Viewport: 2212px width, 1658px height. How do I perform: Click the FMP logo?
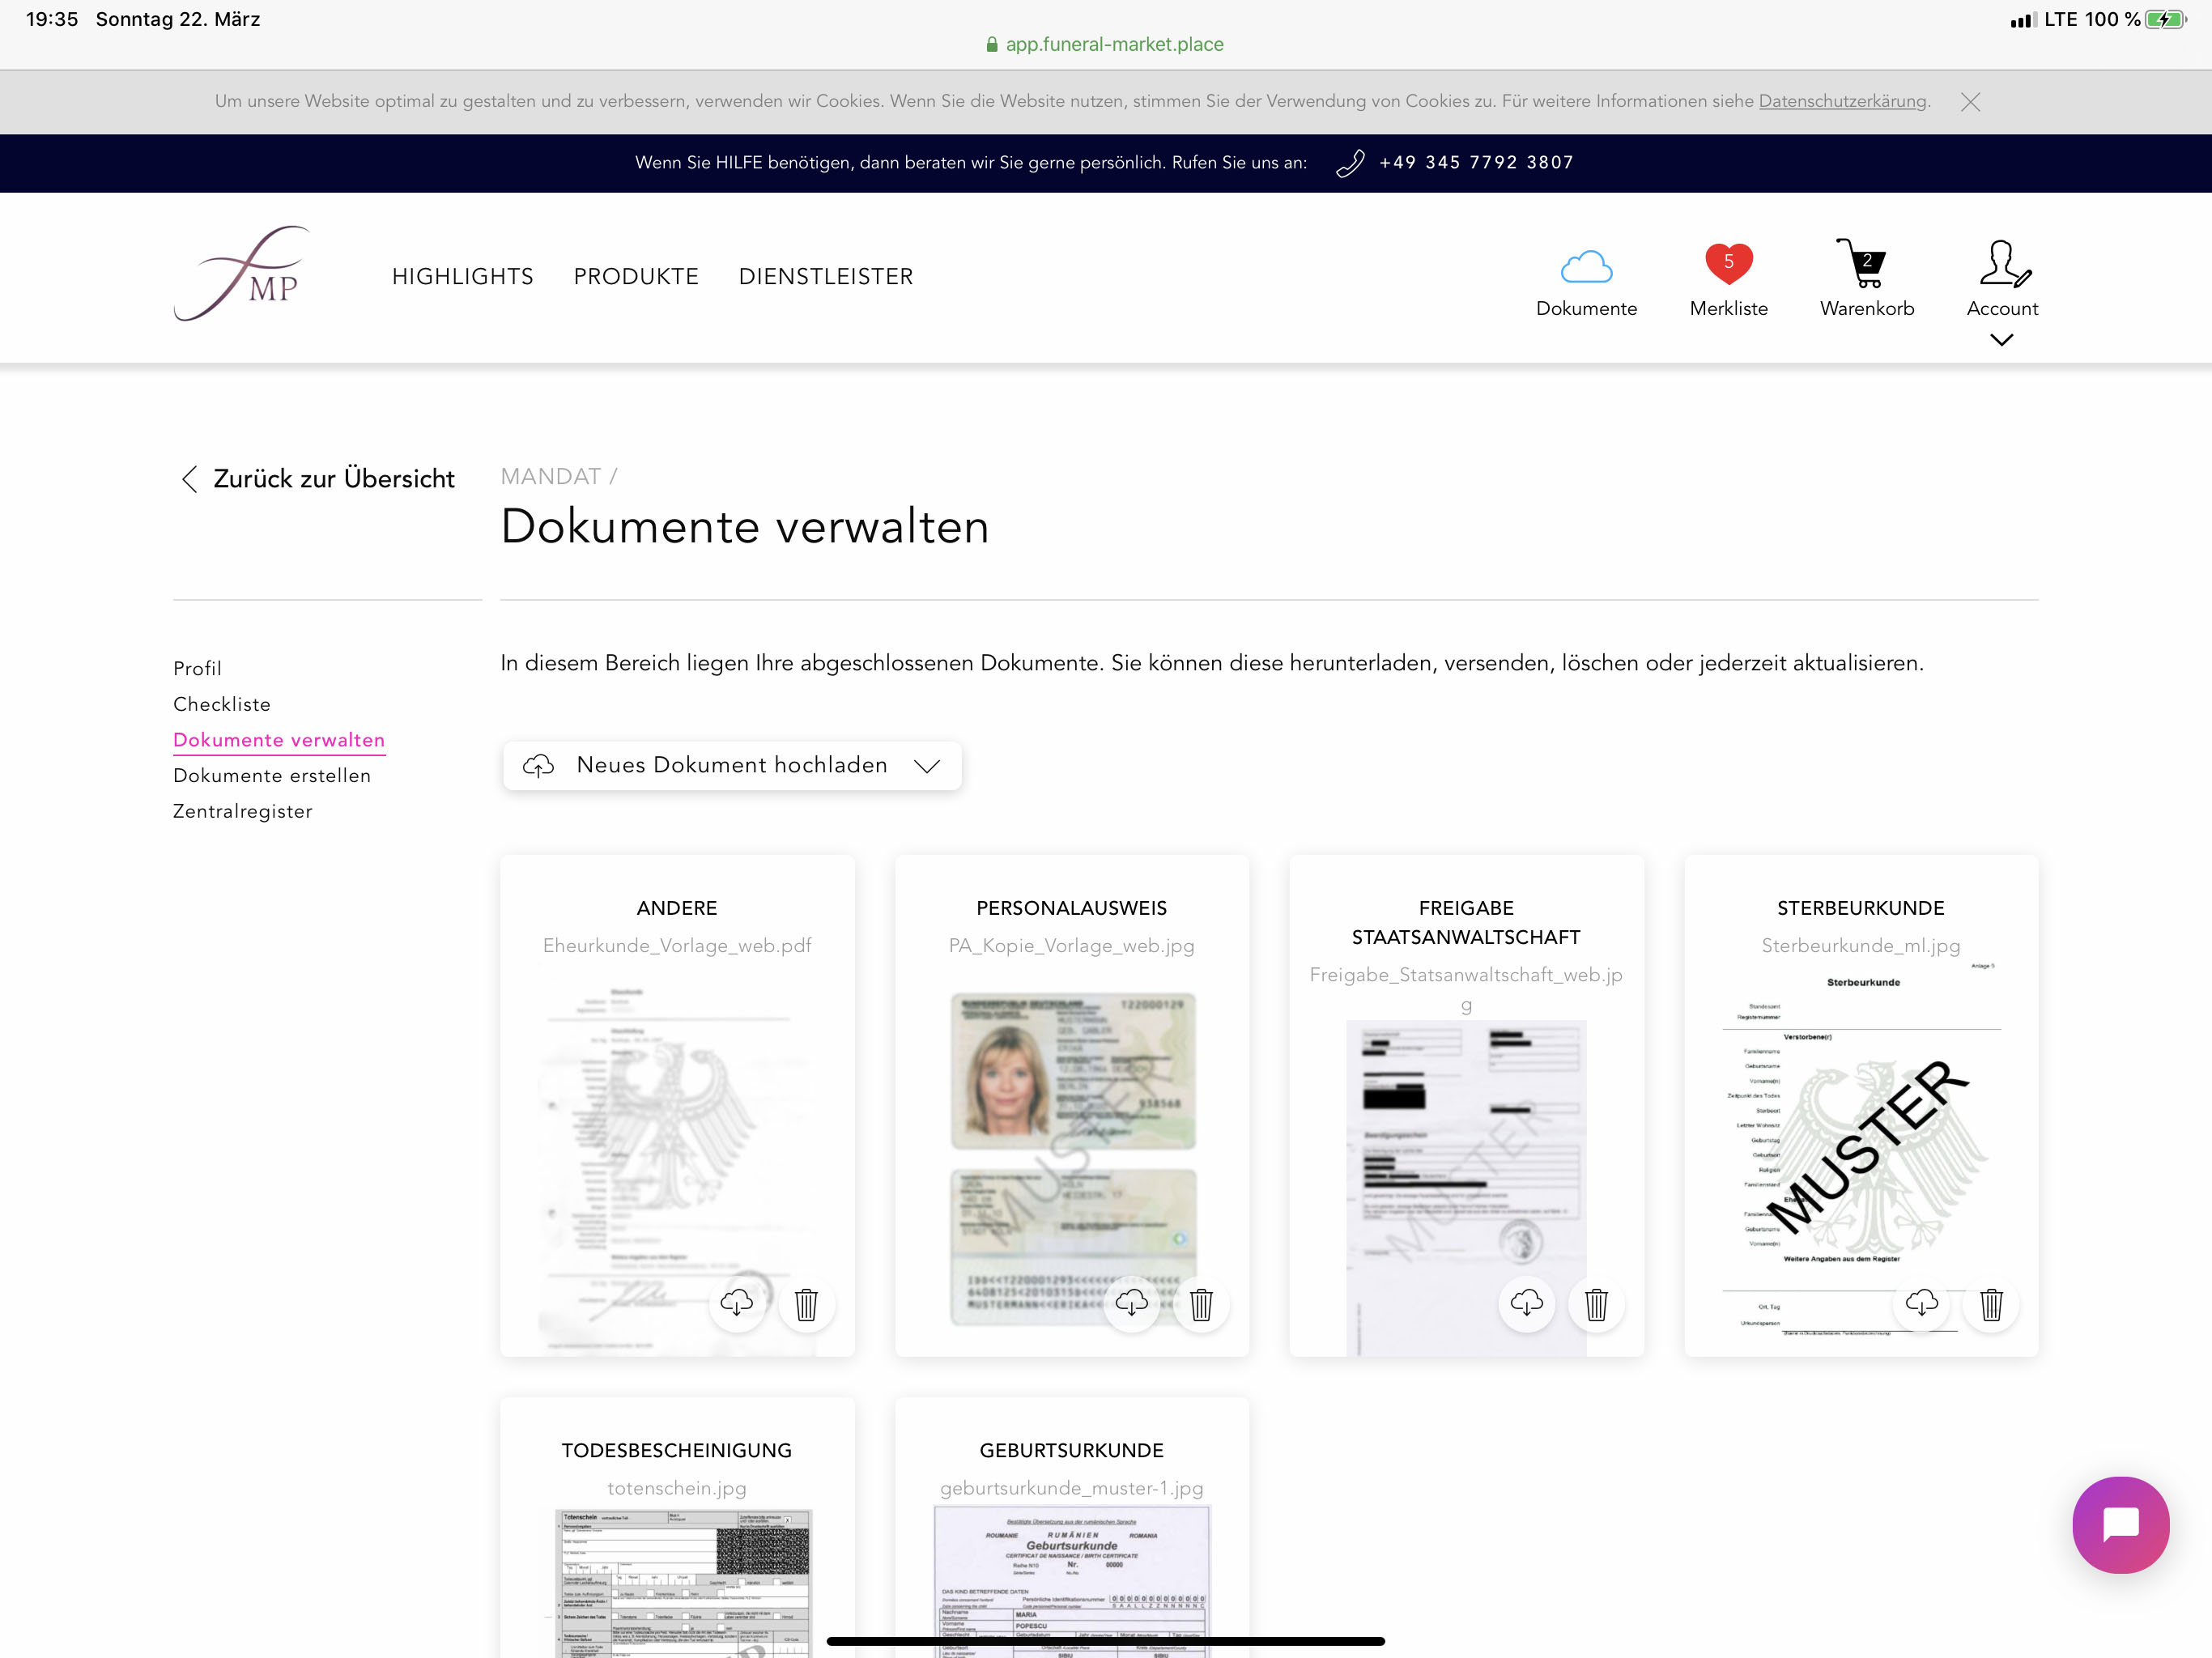242,273
